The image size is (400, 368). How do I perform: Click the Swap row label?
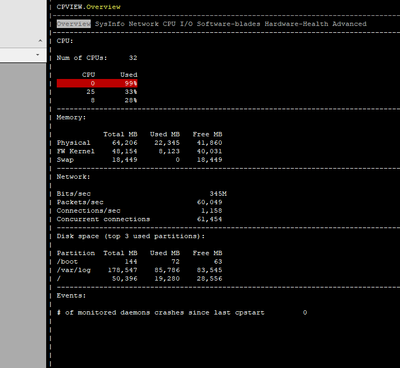65,160
